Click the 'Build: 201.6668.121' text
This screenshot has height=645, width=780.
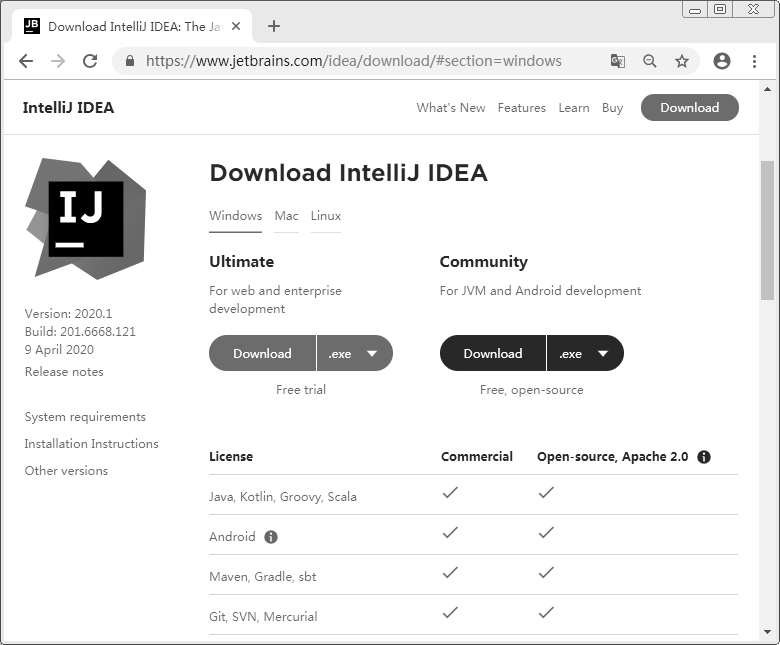(80, 331)
